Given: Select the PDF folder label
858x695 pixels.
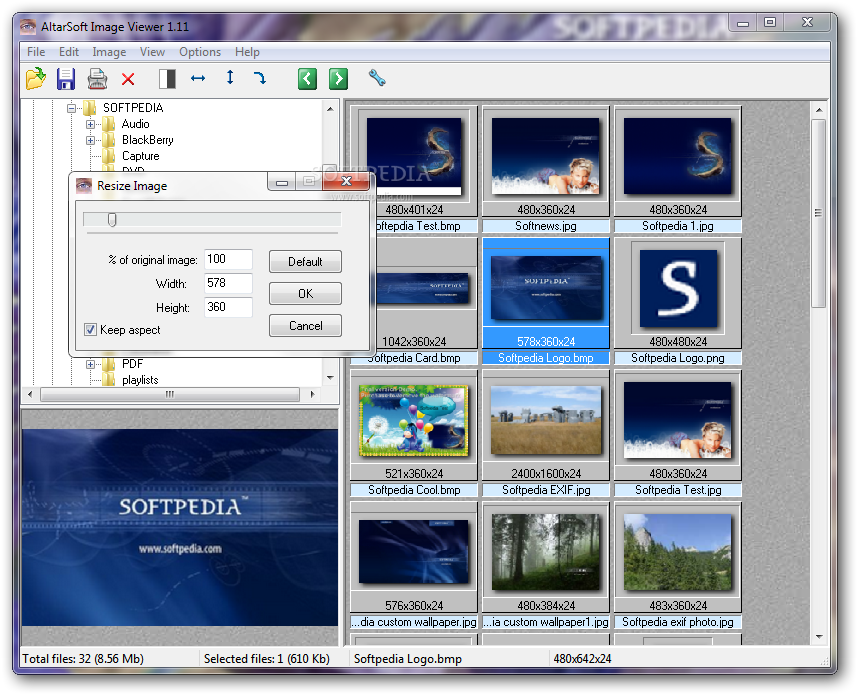Looking at the screenshot, I should [132, 364].
